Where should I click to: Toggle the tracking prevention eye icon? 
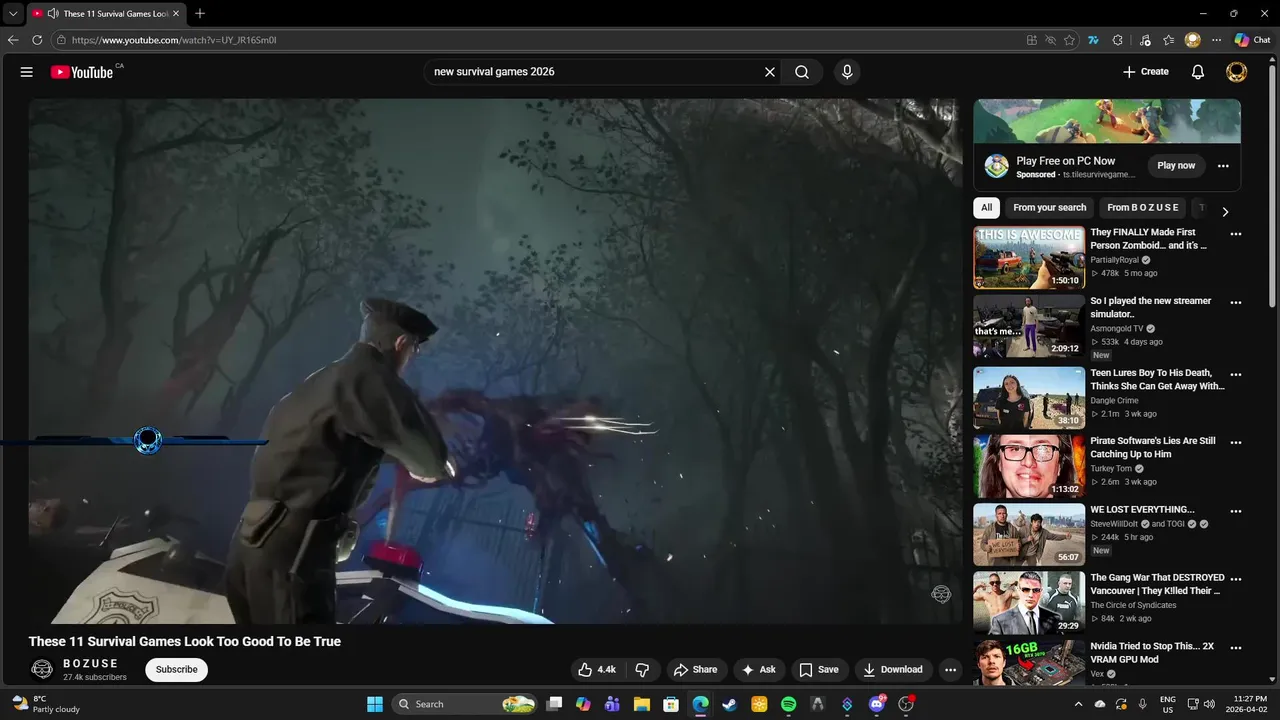click(x=1051, y=40)
